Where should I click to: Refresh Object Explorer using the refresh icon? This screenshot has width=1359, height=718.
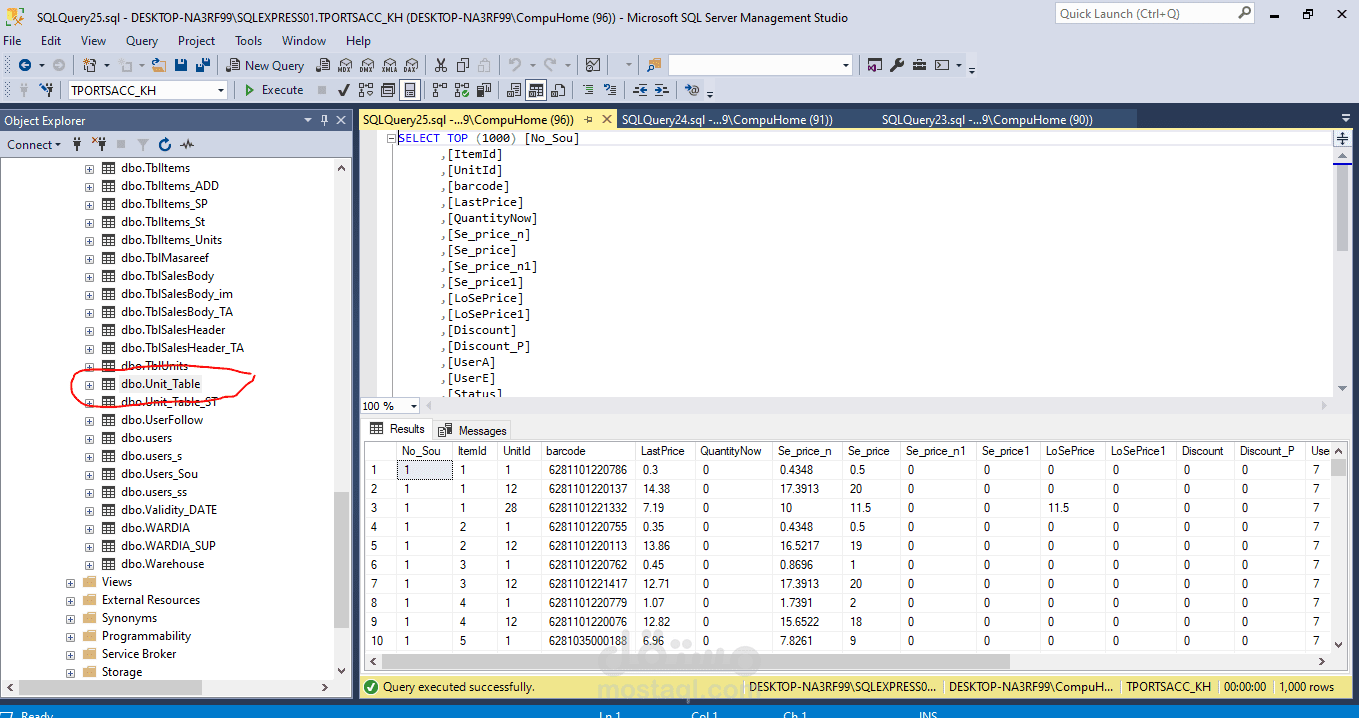[x=165, y=145]
